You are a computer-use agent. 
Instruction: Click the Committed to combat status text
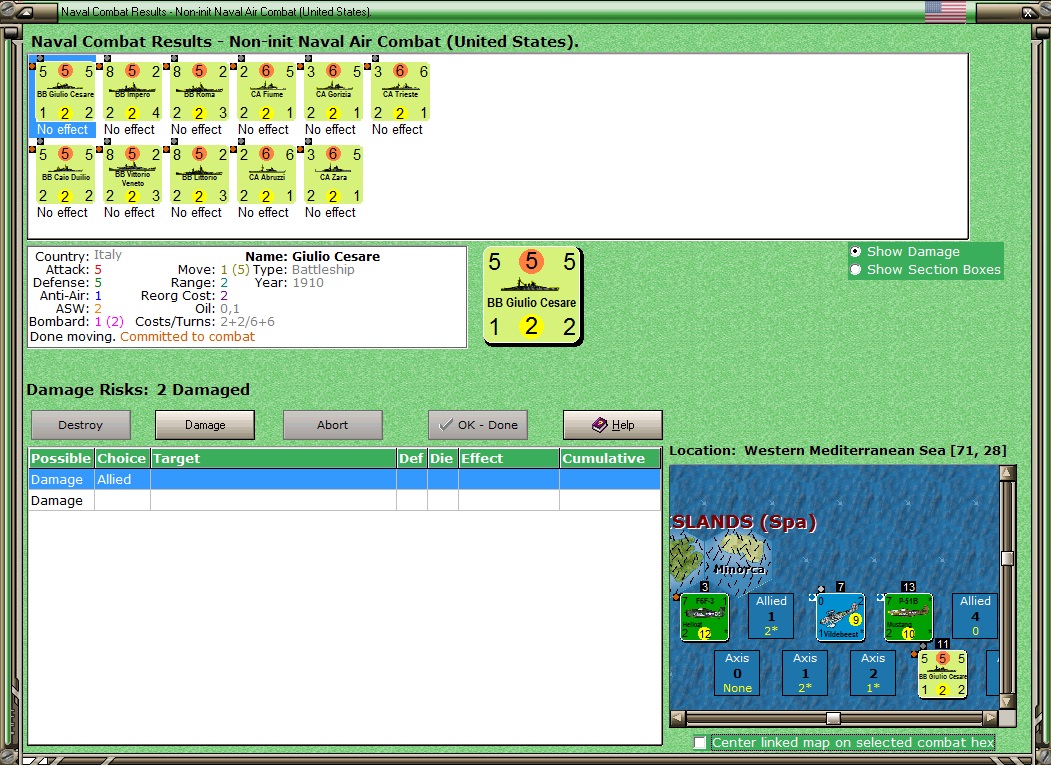click(x=188, y=337)
